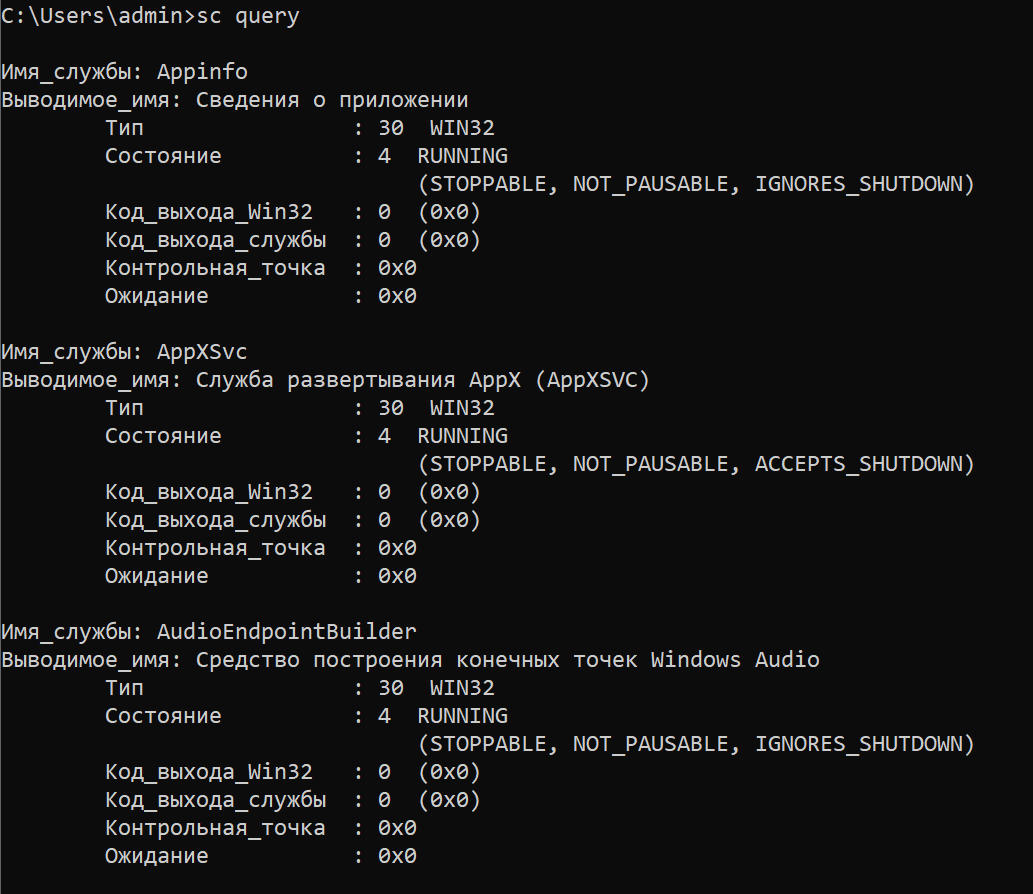Click the "Сведения о приложении" display name

pos(332,100)
